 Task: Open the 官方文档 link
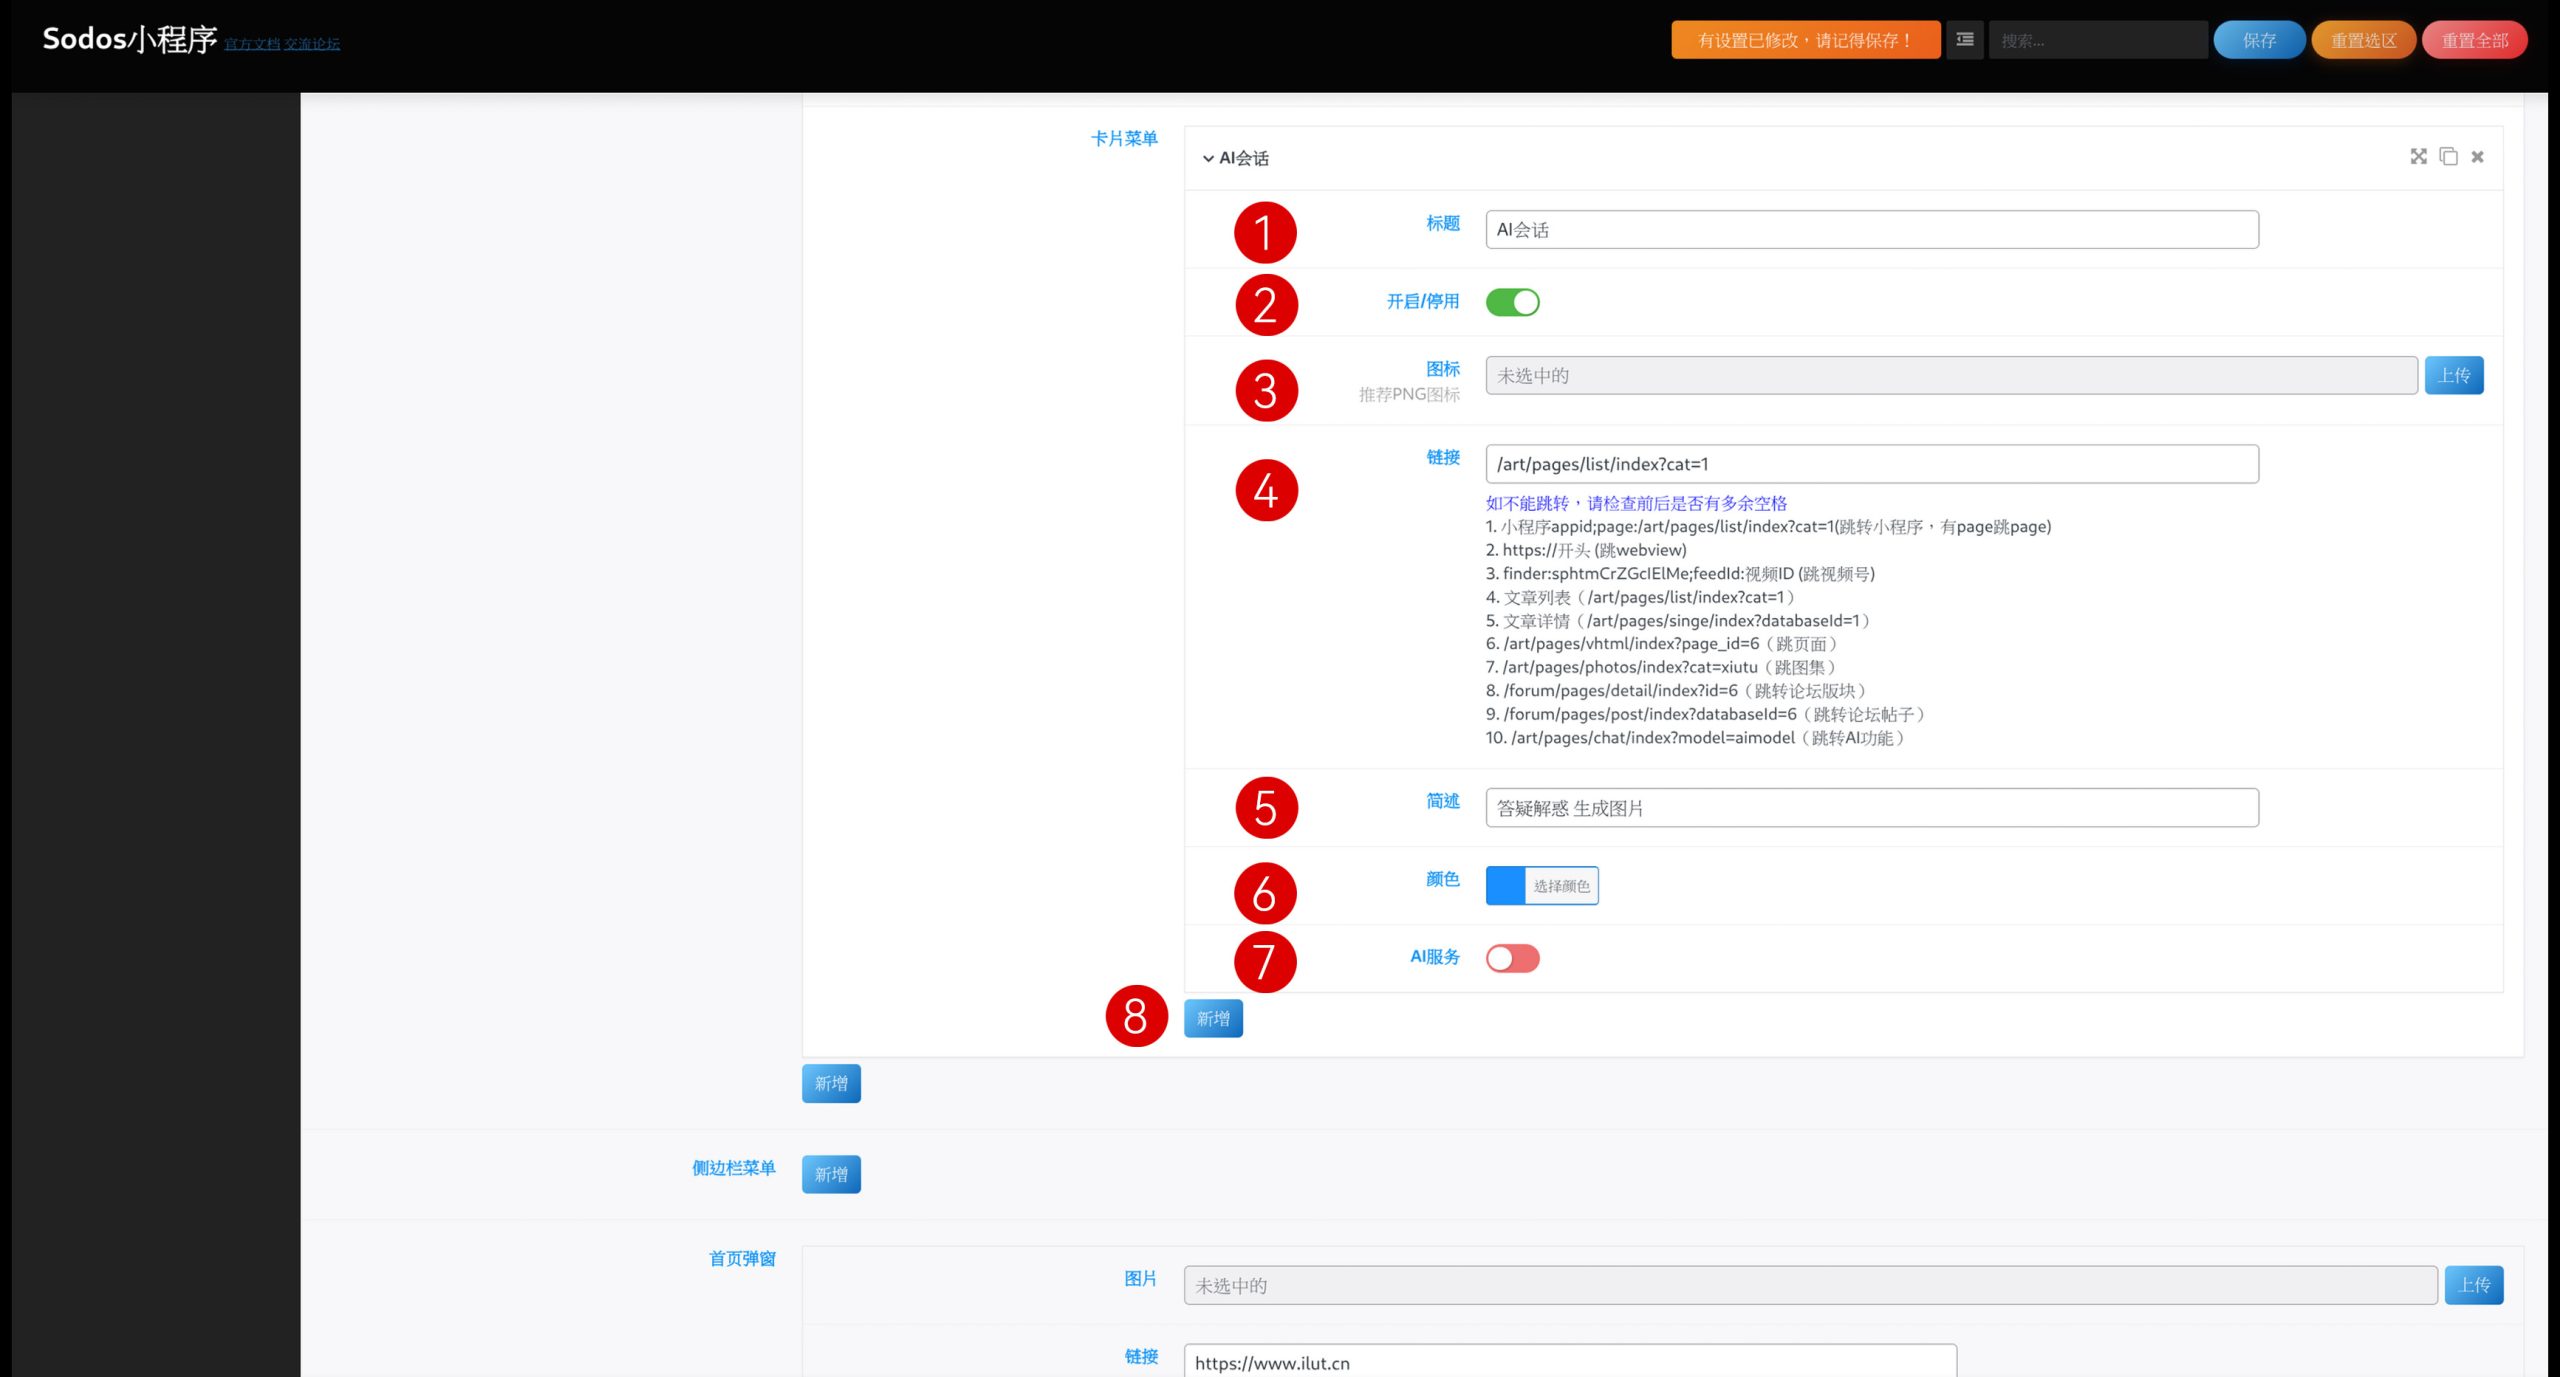tap(251, 44)
